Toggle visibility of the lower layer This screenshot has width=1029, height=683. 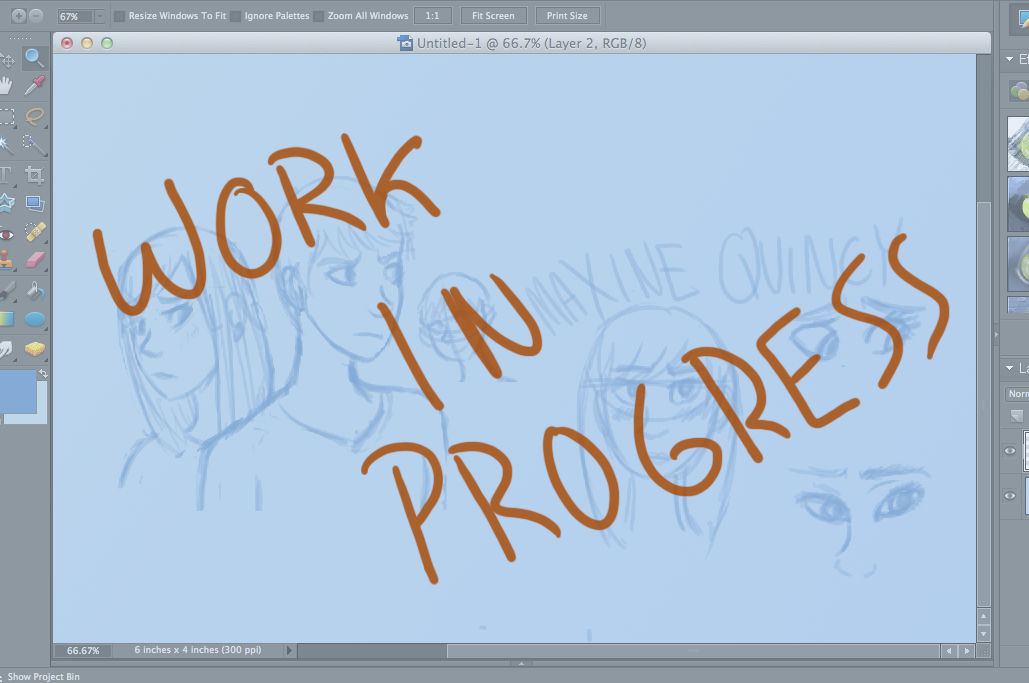[x=1010, y=495]
